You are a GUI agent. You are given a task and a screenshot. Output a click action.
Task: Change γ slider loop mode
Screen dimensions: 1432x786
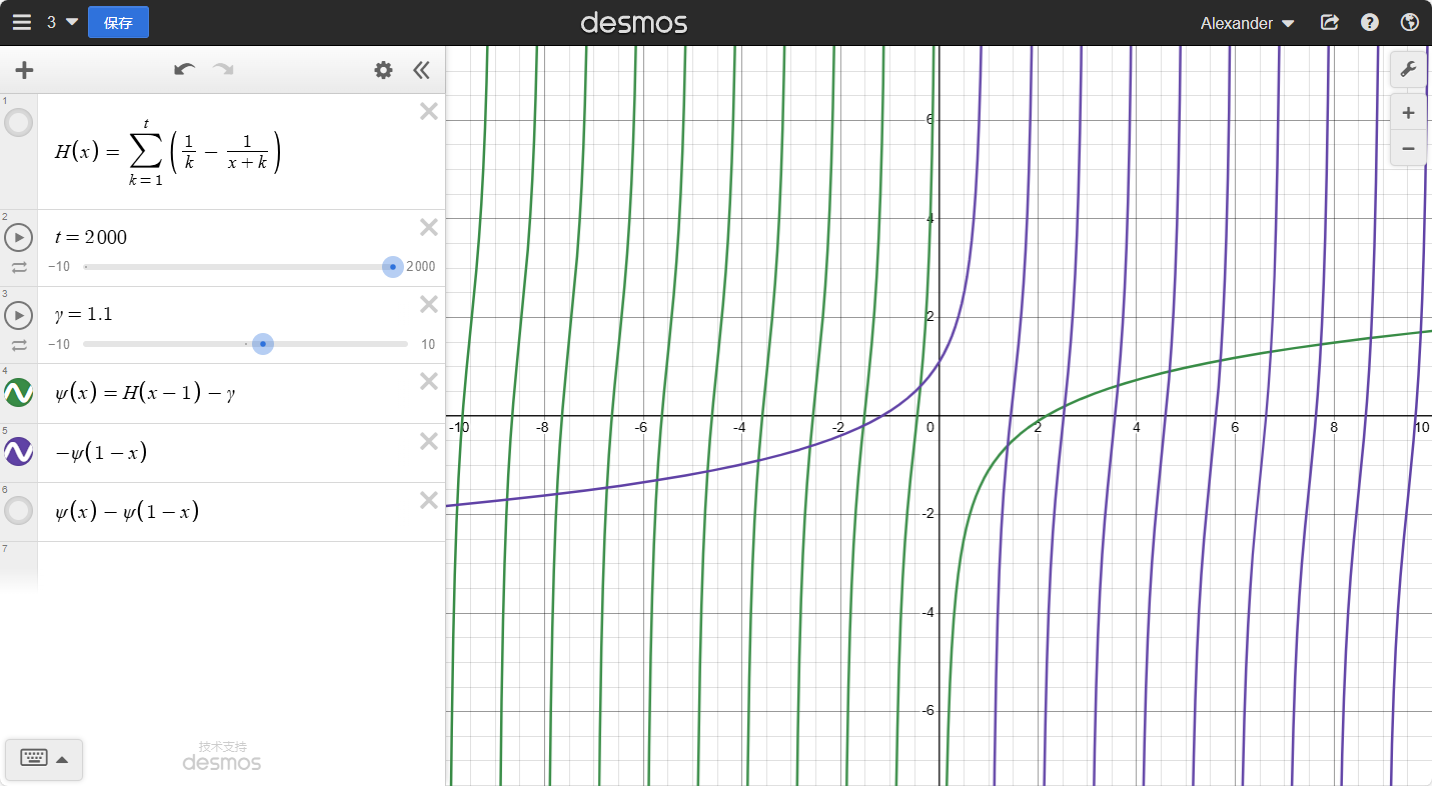[19, 345]
